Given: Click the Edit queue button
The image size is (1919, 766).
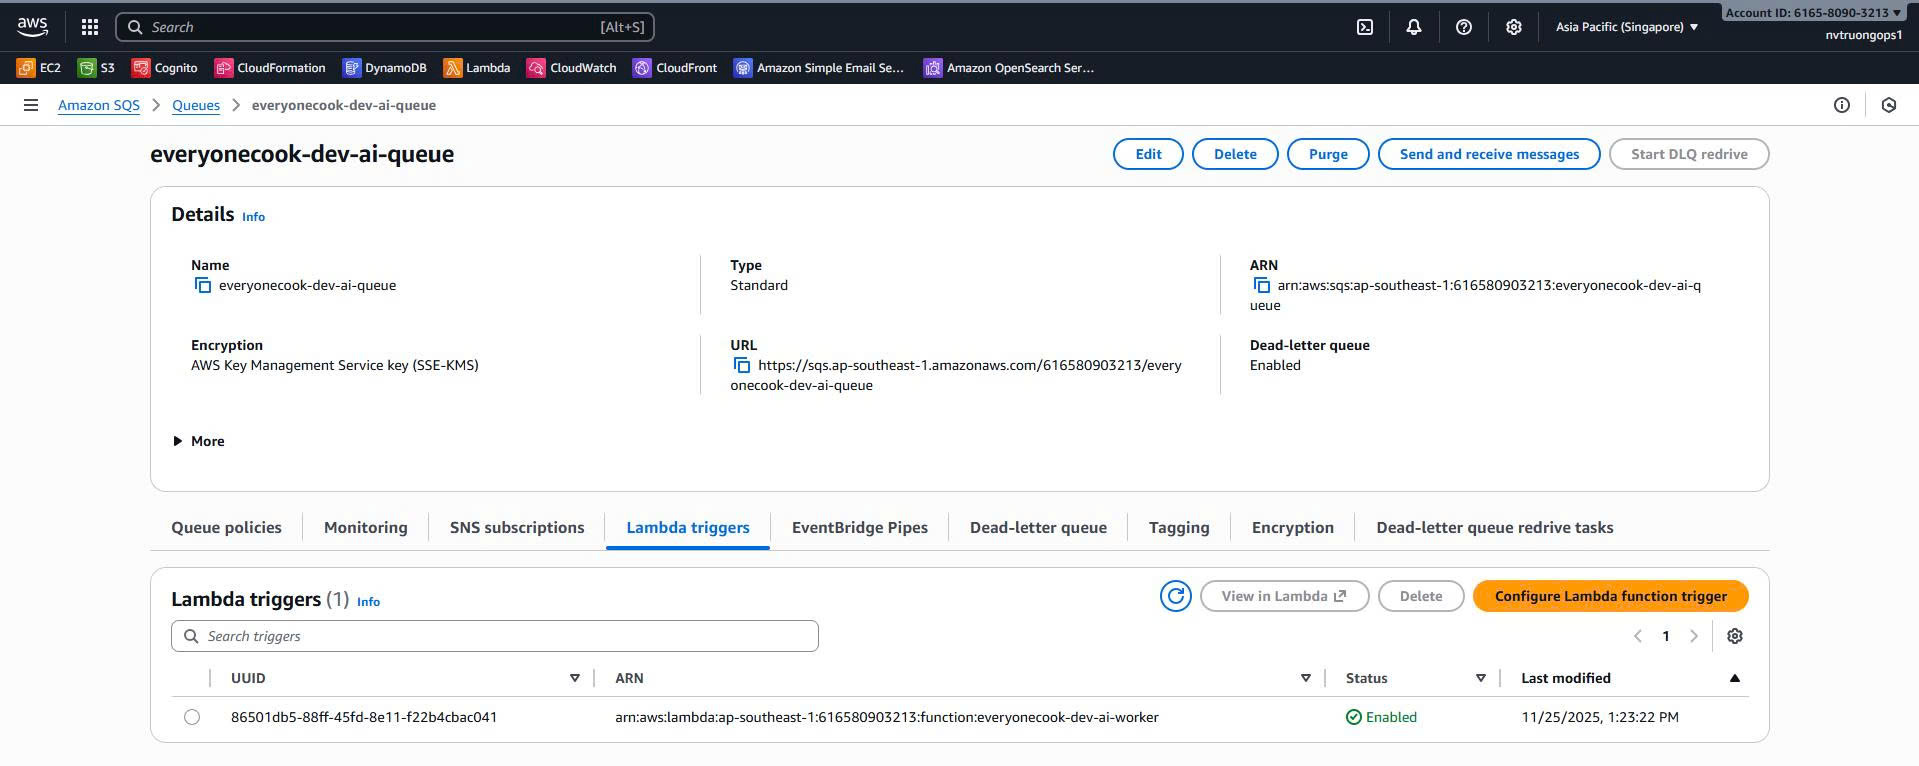Looking at the screenshot, I should [1148, 154].
